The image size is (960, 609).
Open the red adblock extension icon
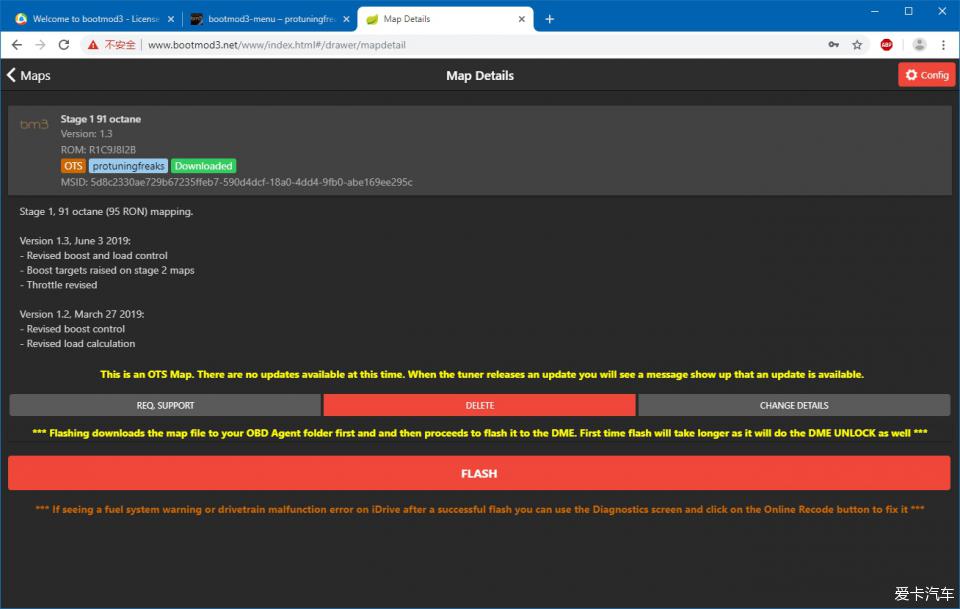coord(887,45)
